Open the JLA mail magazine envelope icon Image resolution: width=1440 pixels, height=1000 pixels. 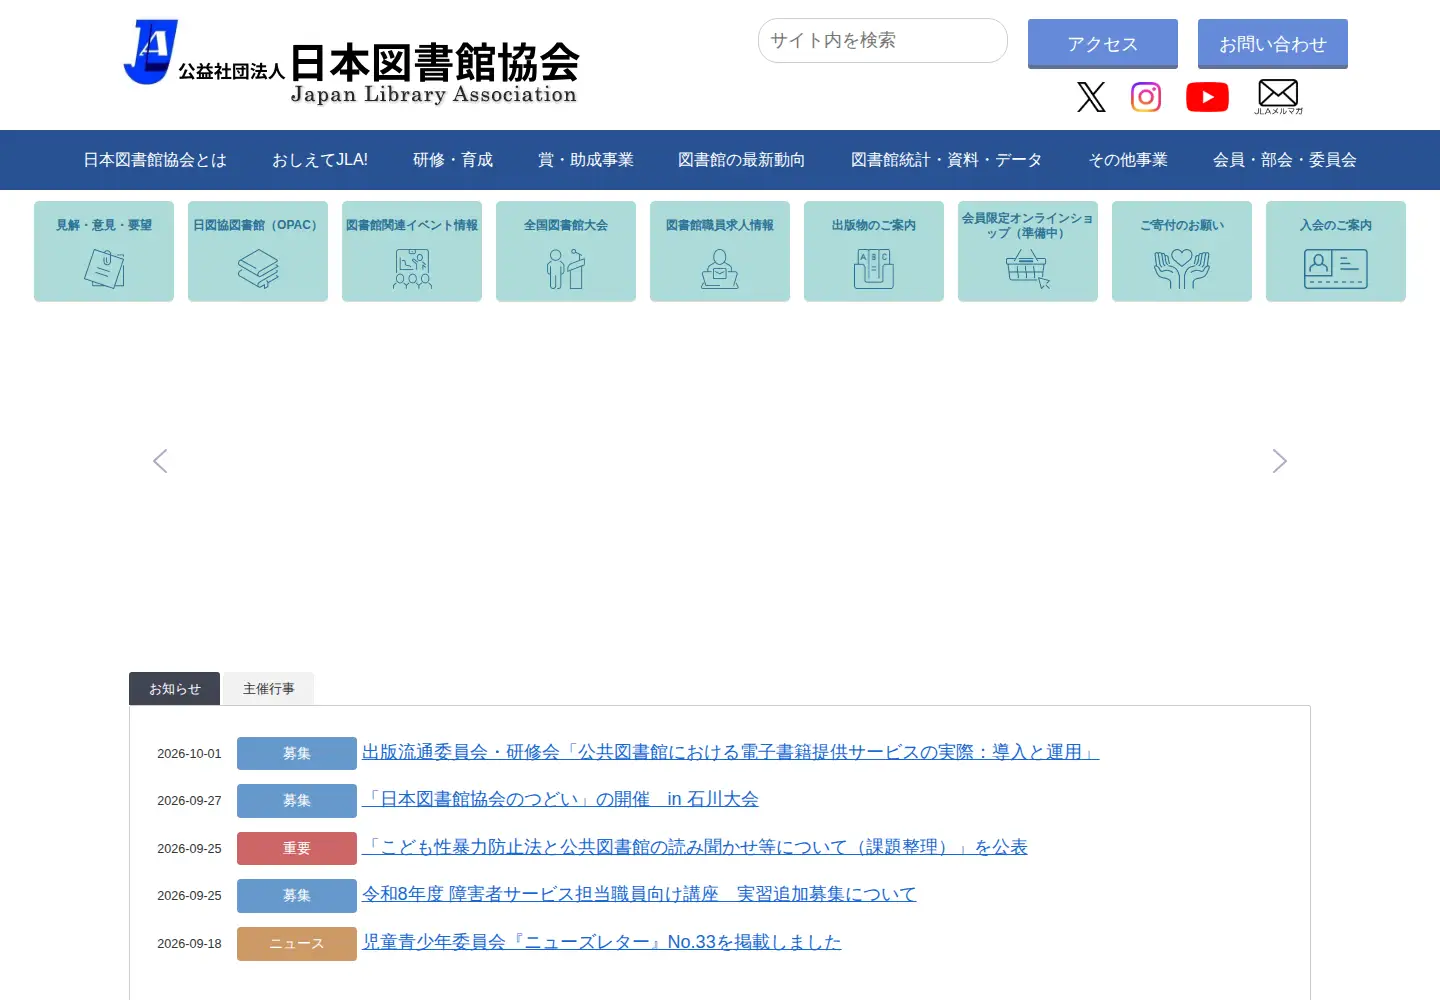click(x=1278, y=97)
